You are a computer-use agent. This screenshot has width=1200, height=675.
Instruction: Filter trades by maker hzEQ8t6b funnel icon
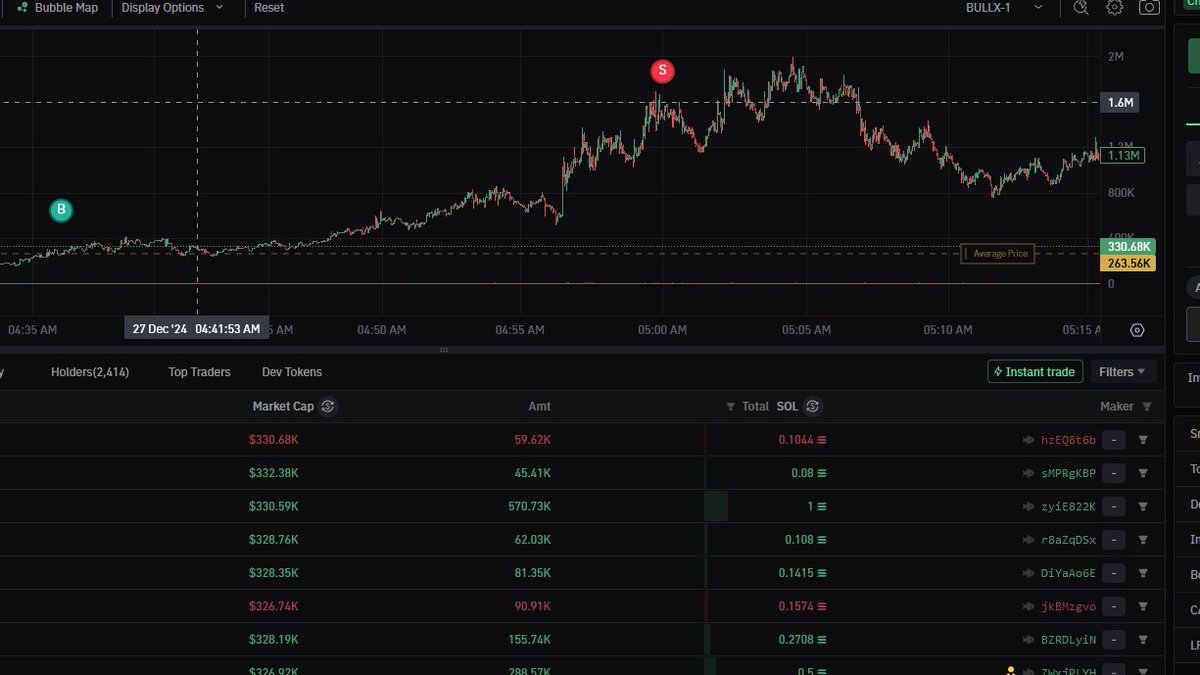pos(1143,440)
